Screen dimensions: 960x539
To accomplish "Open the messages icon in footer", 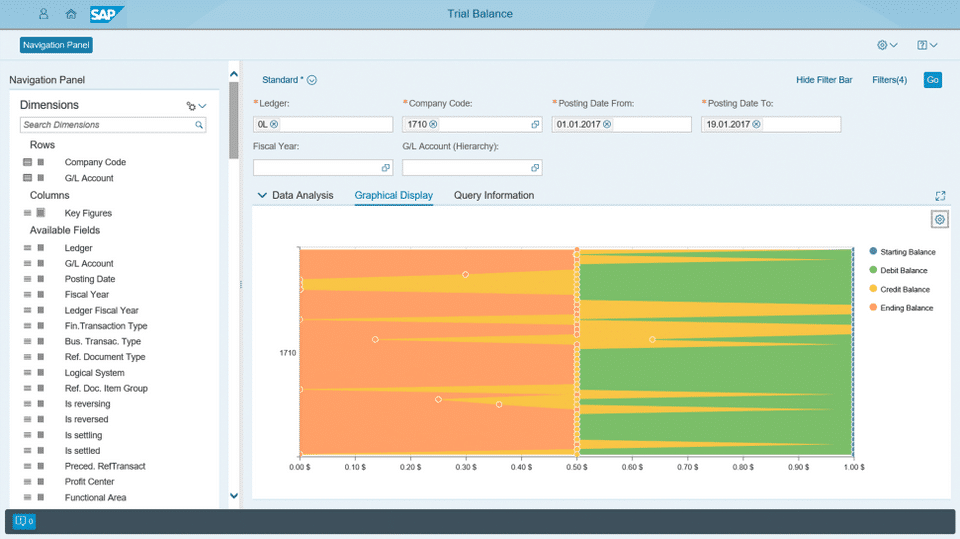I will [x=23, y=521].
